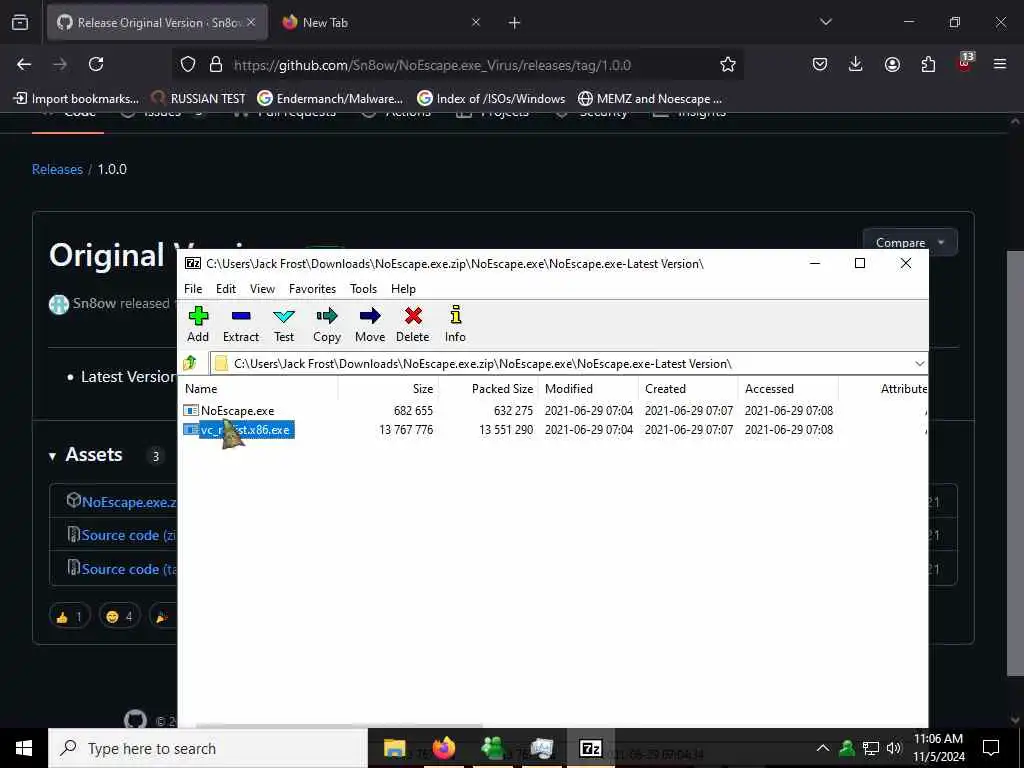Click the volume speaker tray icon
1024x768 pixels.
pos(894,748)
